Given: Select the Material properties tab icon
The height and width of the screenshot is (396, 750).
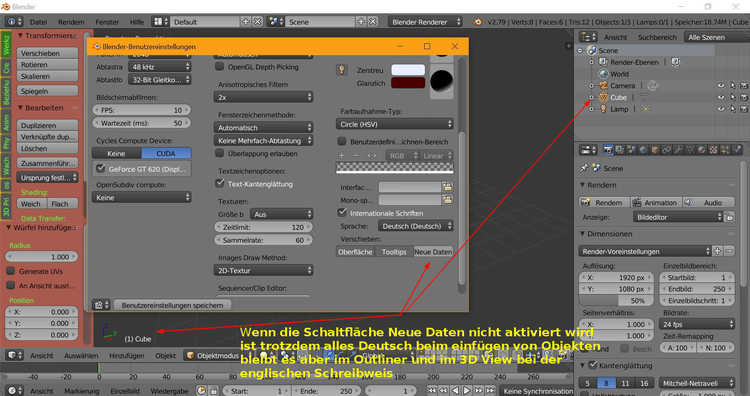Looking at the screenshot, I should click(702, 150).
